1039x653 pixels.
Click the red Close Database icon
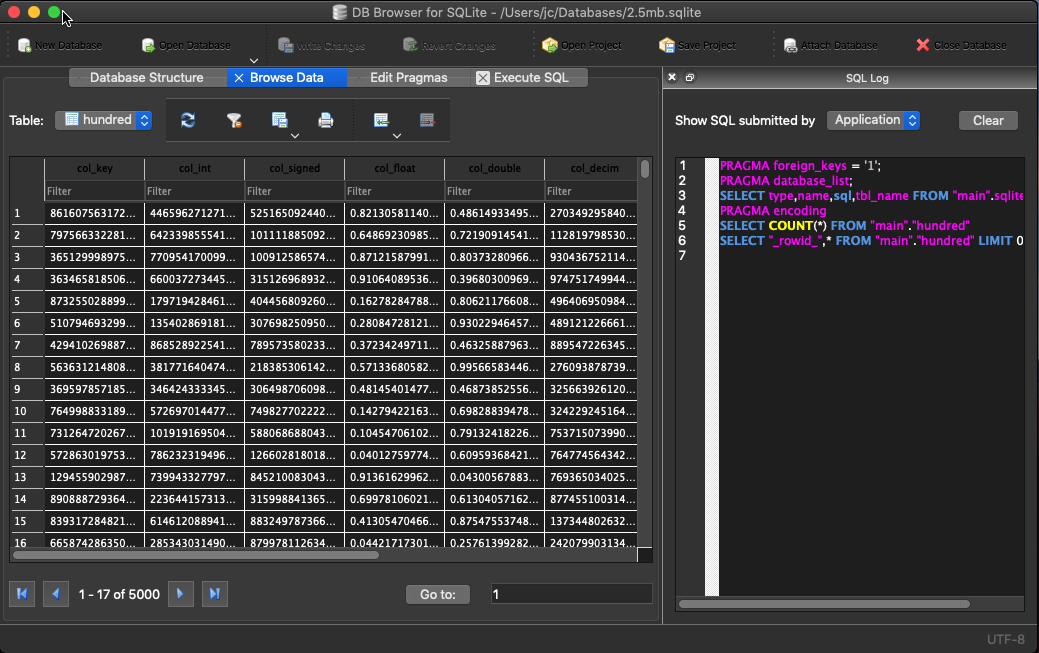(923, 45)
